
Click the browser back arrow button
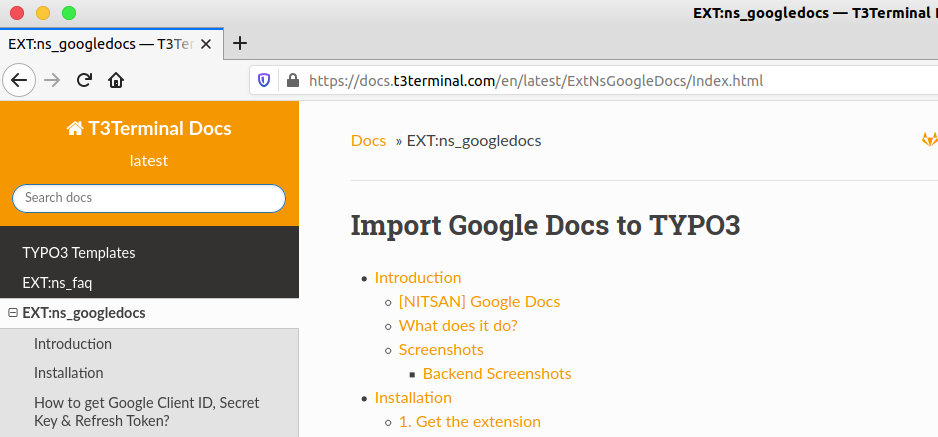click(19, 80)
